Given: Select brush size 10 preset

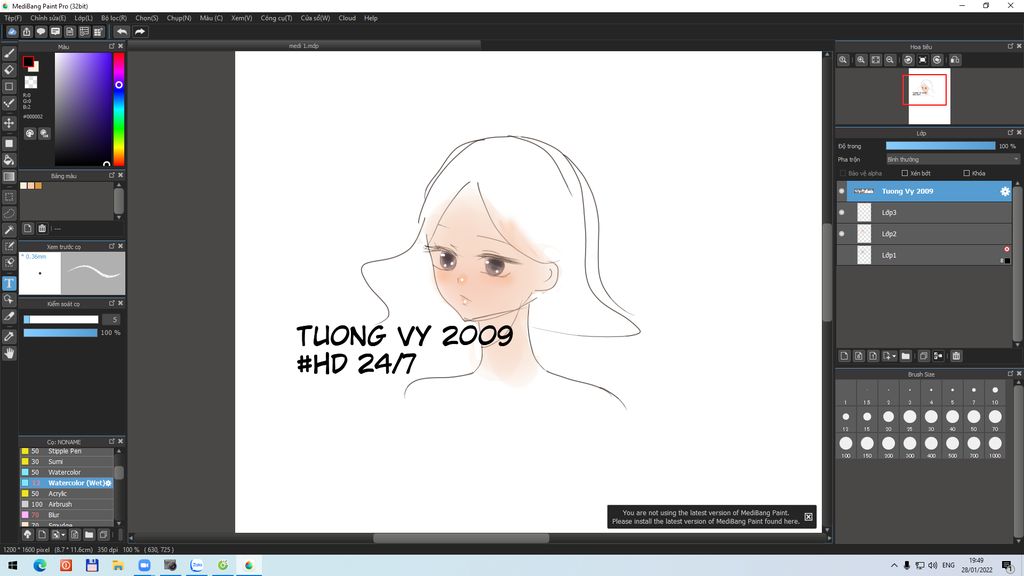Looking at the screenshot, I should [995, 394].
